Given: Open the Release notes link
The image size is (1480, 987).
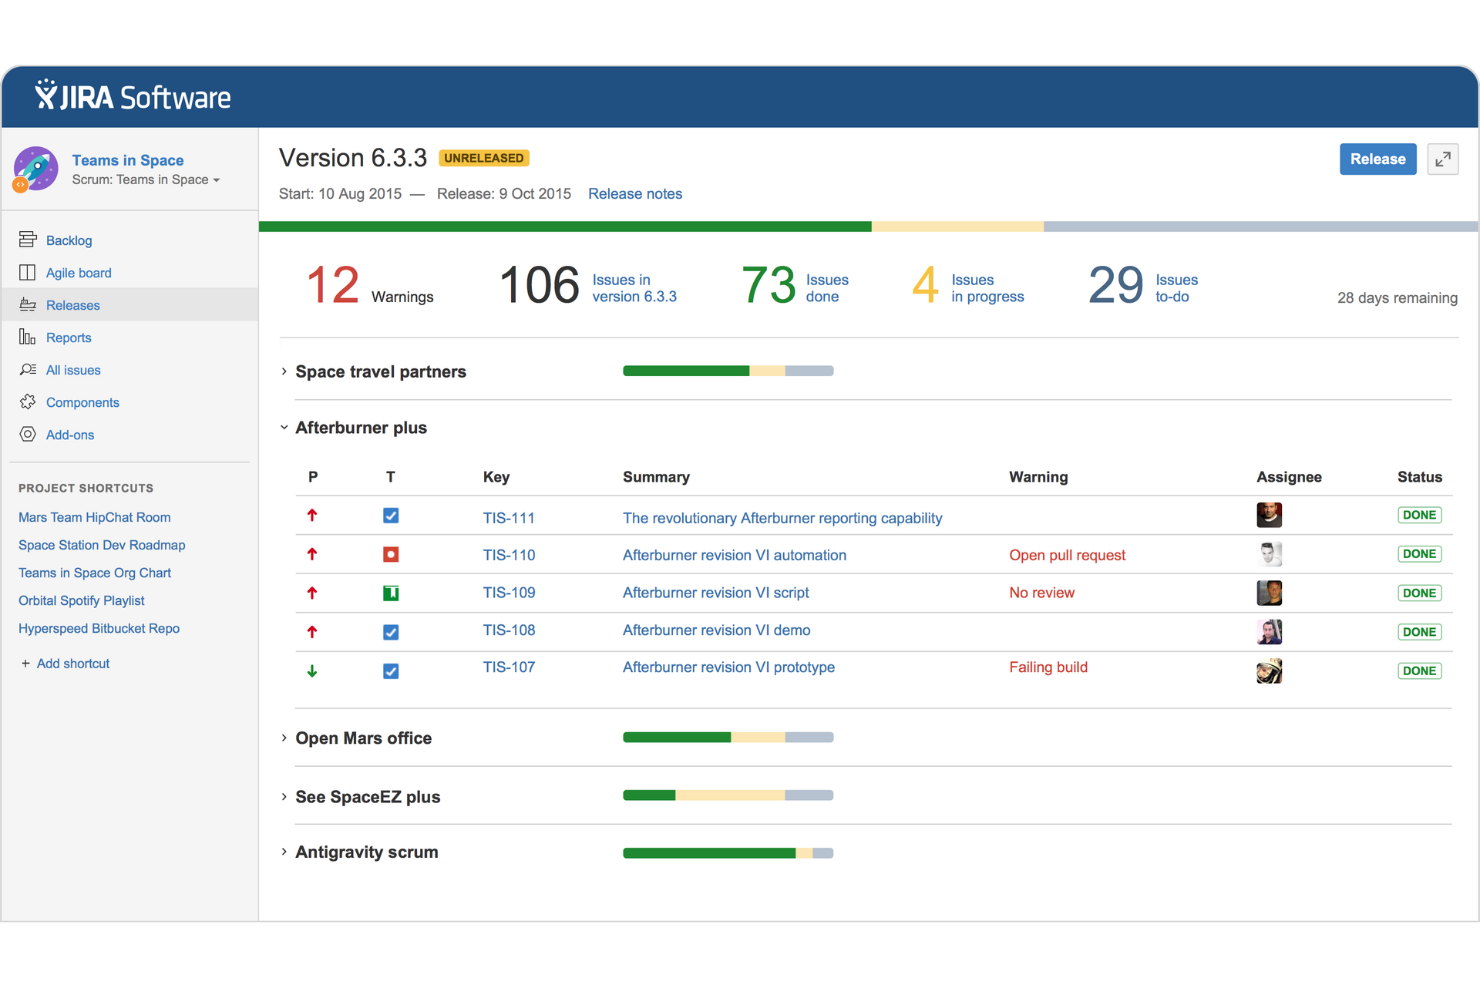Looking at the screenshot, I should 635,194.
